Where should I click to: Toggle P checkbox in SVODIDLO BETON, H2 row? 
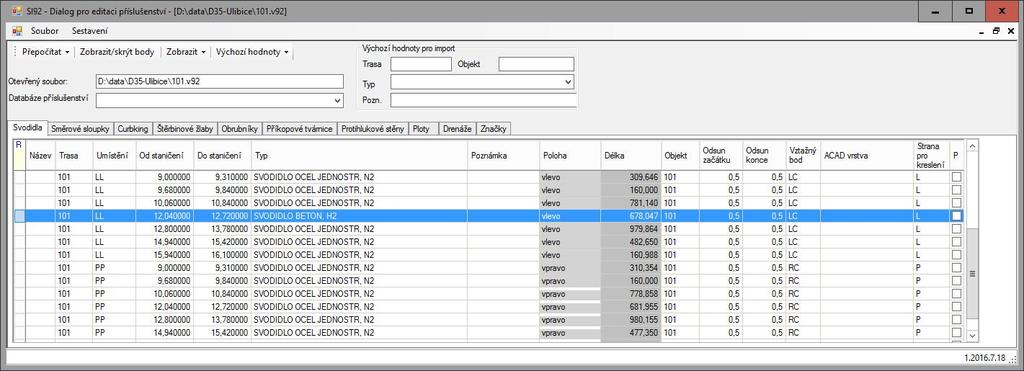(956, 216)
